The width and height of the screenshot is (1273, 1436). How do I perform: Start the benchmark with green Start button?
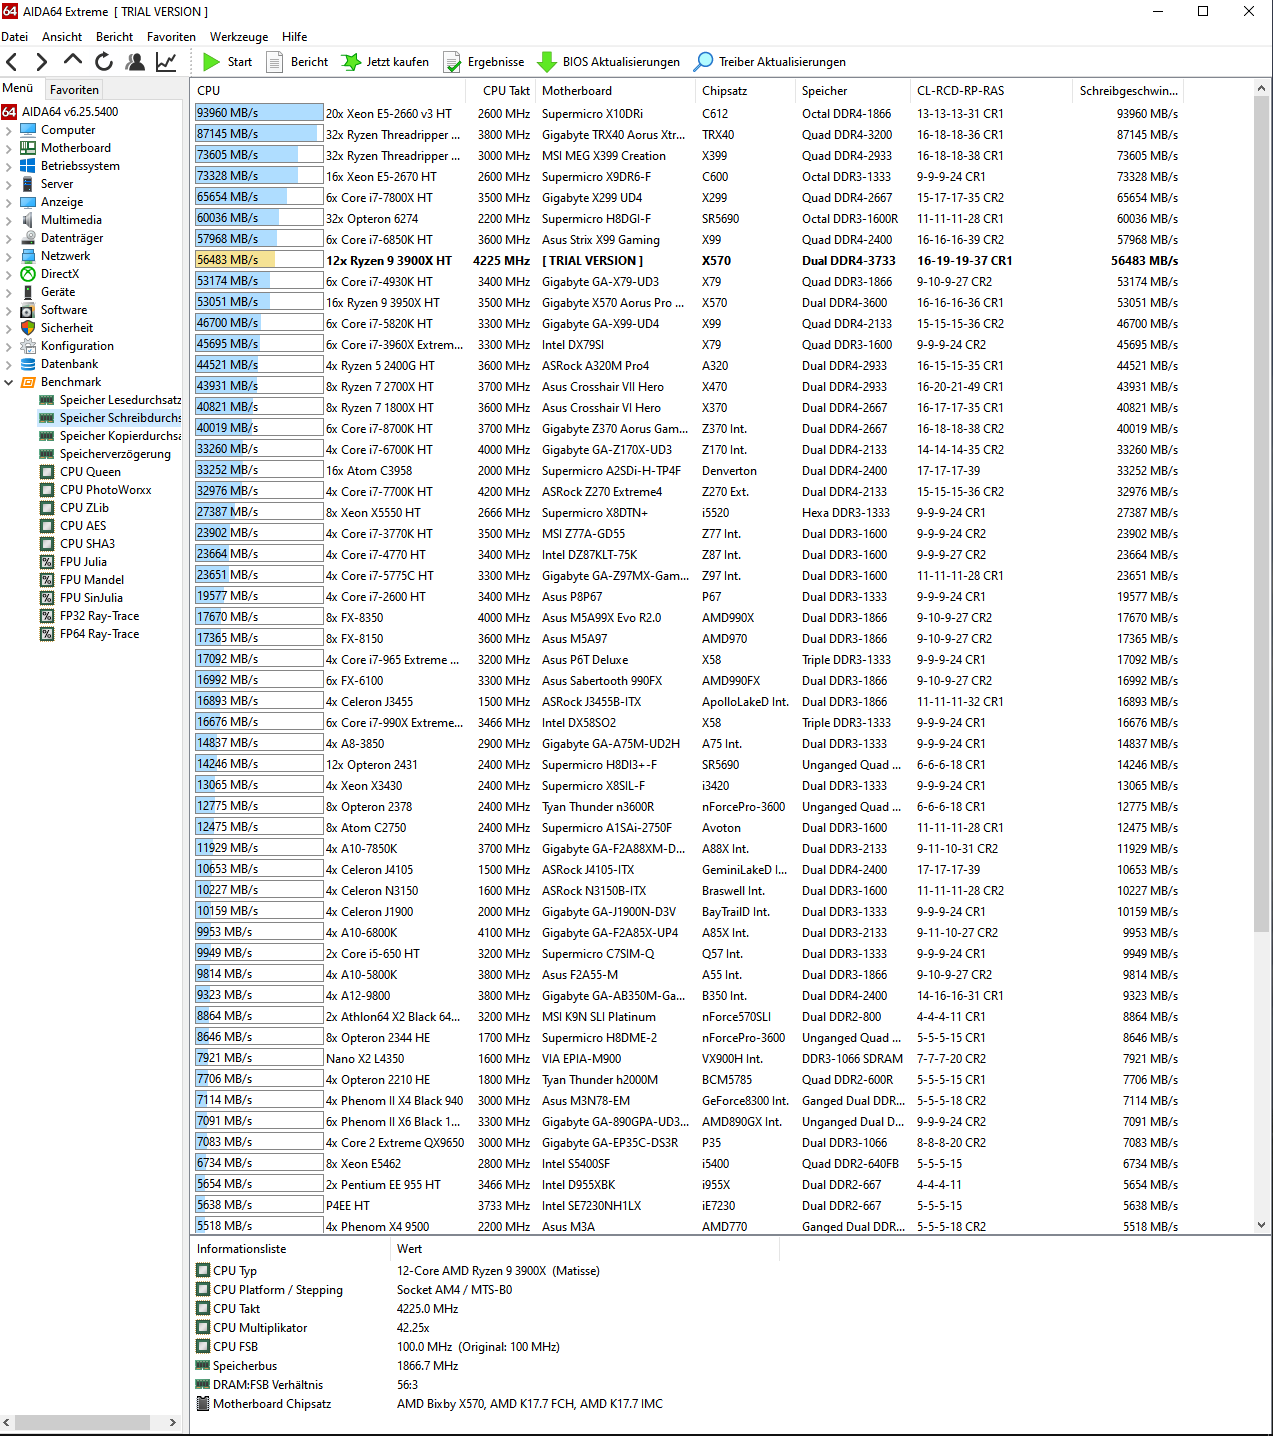(x=228, y=62)
